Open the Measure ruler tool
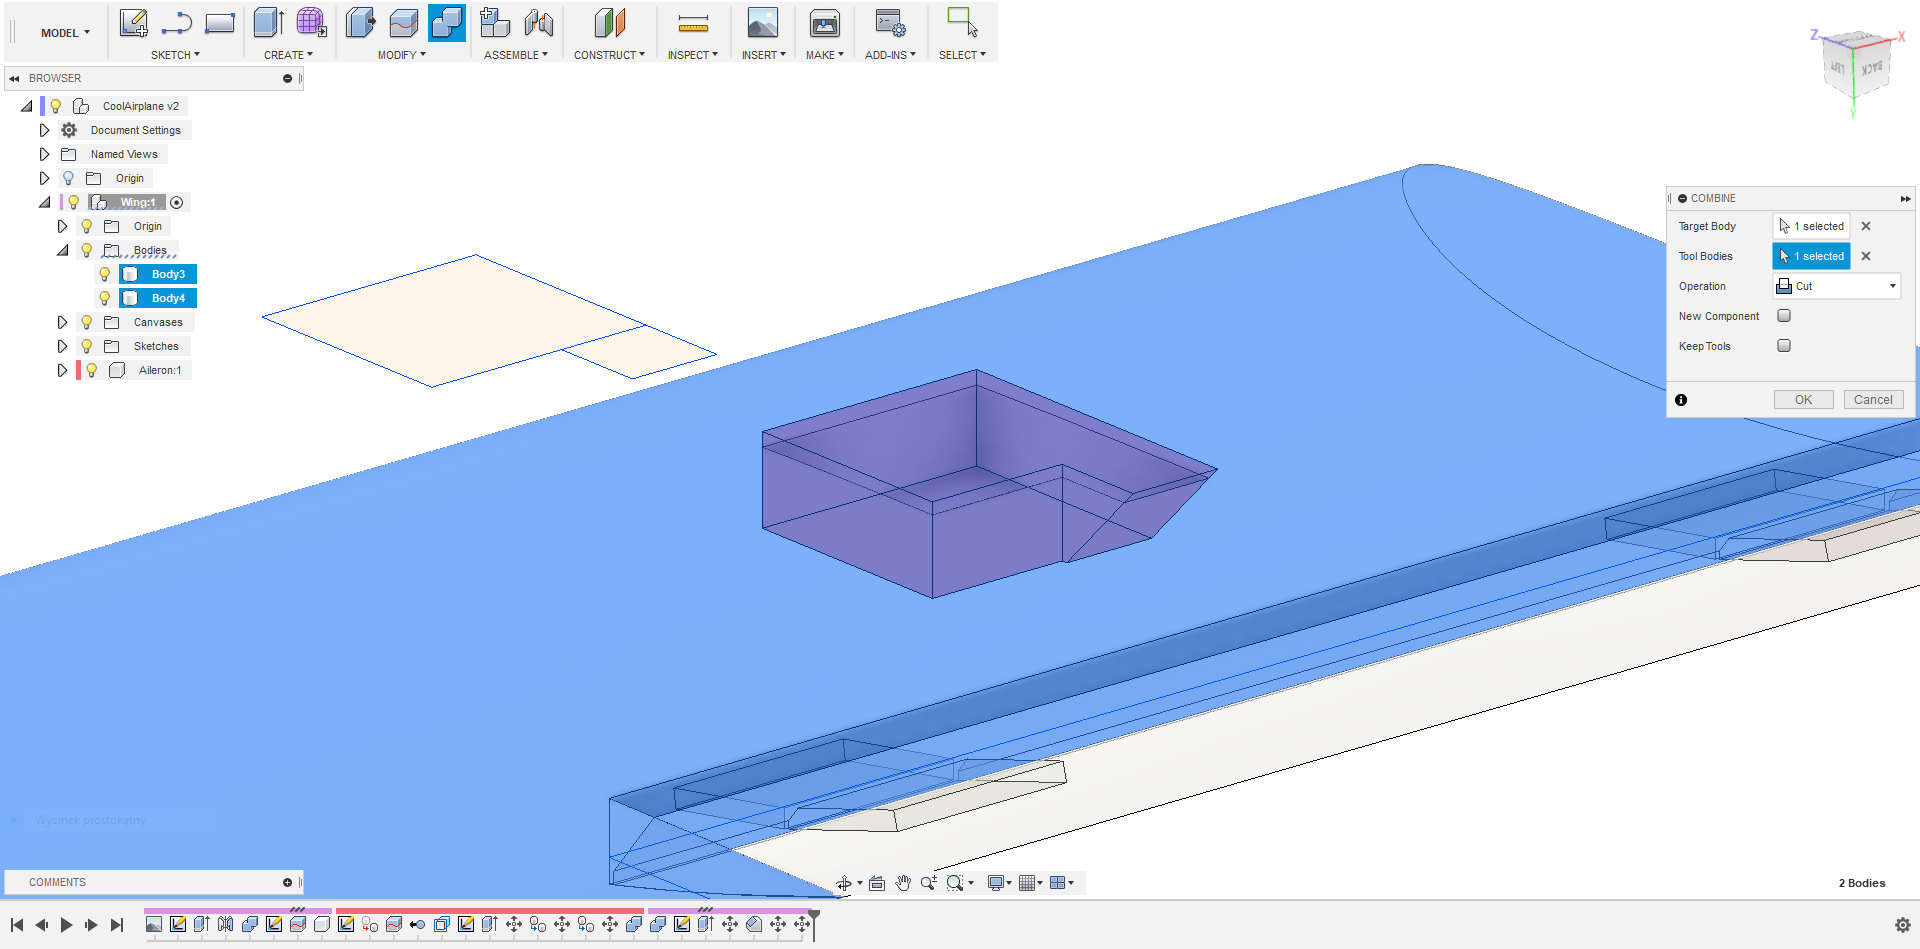This screenshot has width=1920, height=949. (693, 23)
